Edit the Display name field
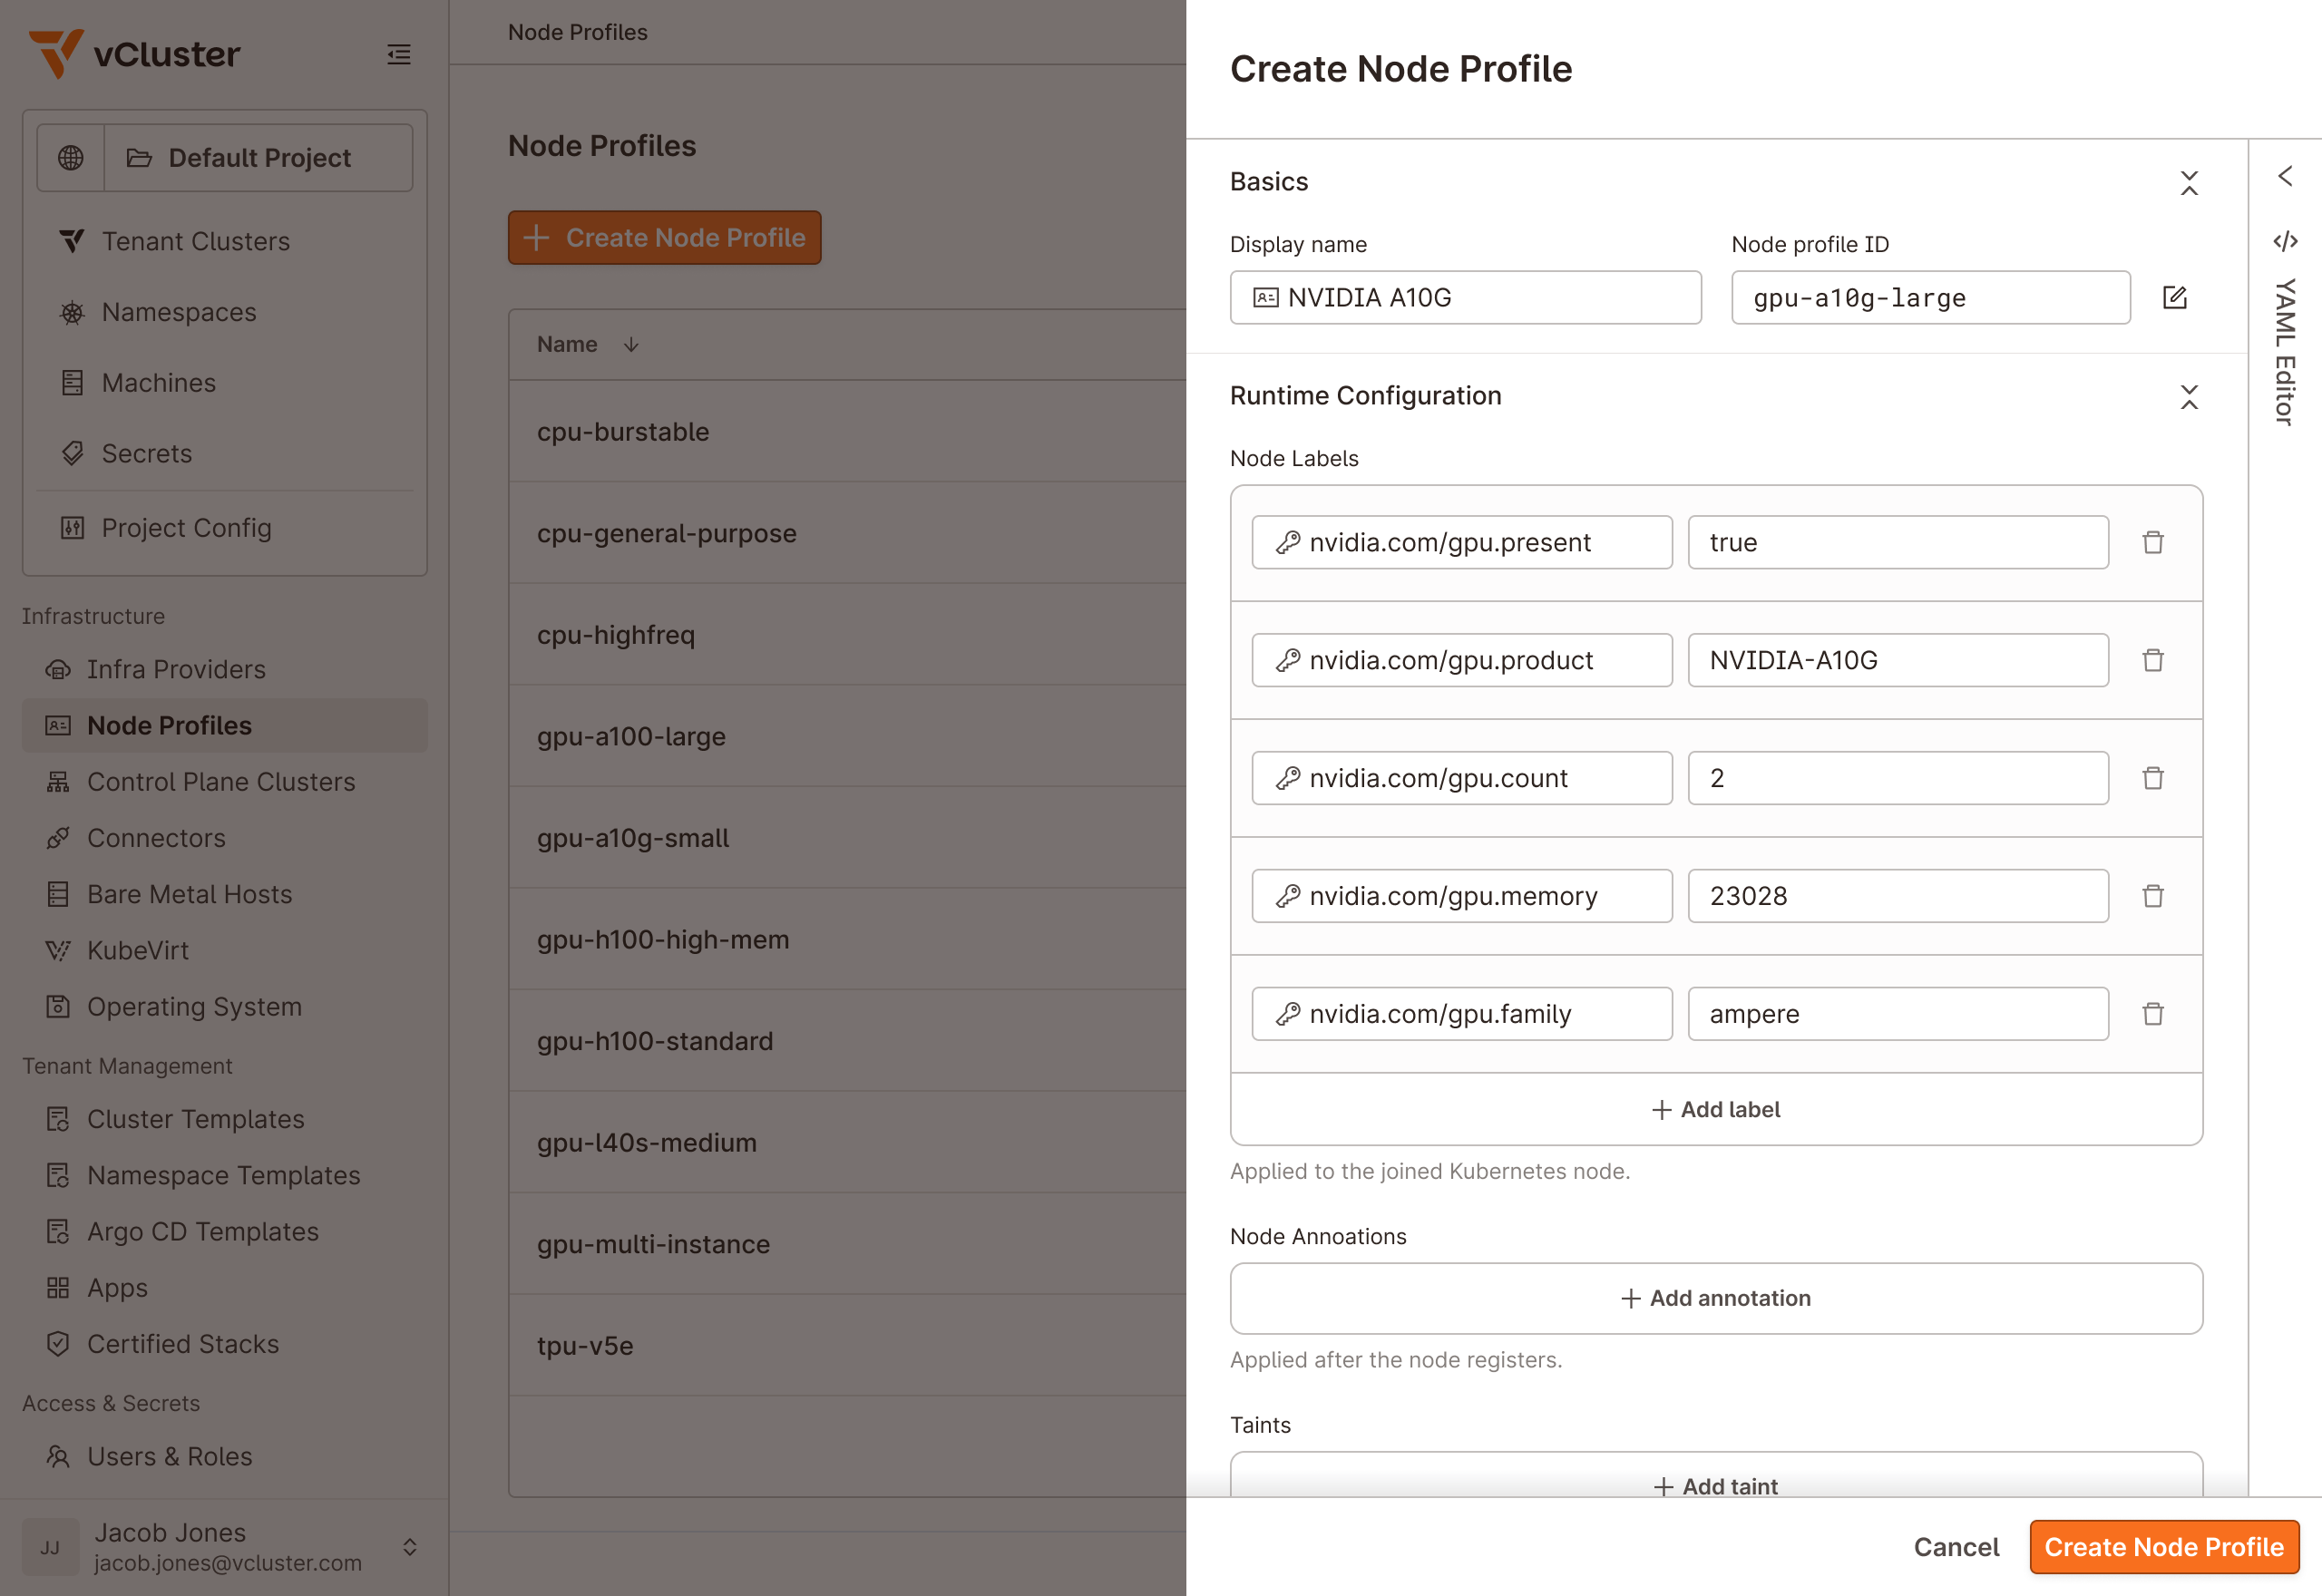 click(x=1465, y=297)
